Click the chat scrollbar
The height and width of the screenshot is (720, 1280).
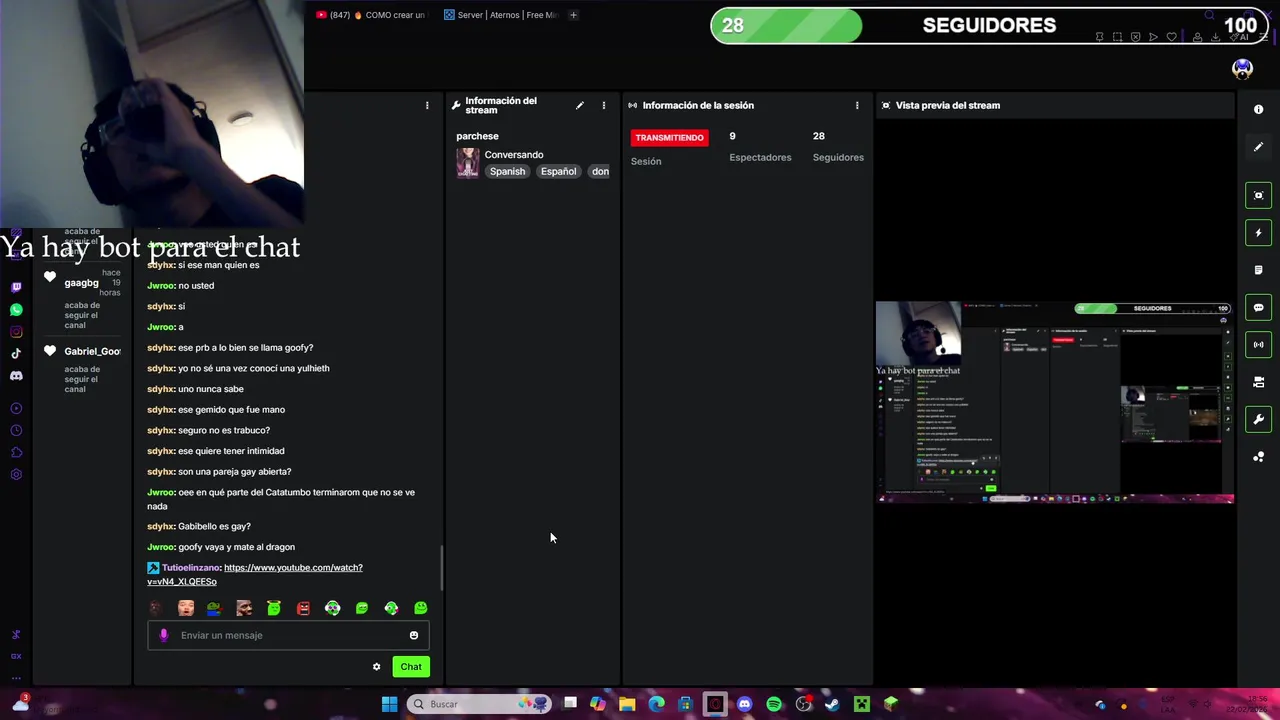pyautogui.click(x=442, y=568)
